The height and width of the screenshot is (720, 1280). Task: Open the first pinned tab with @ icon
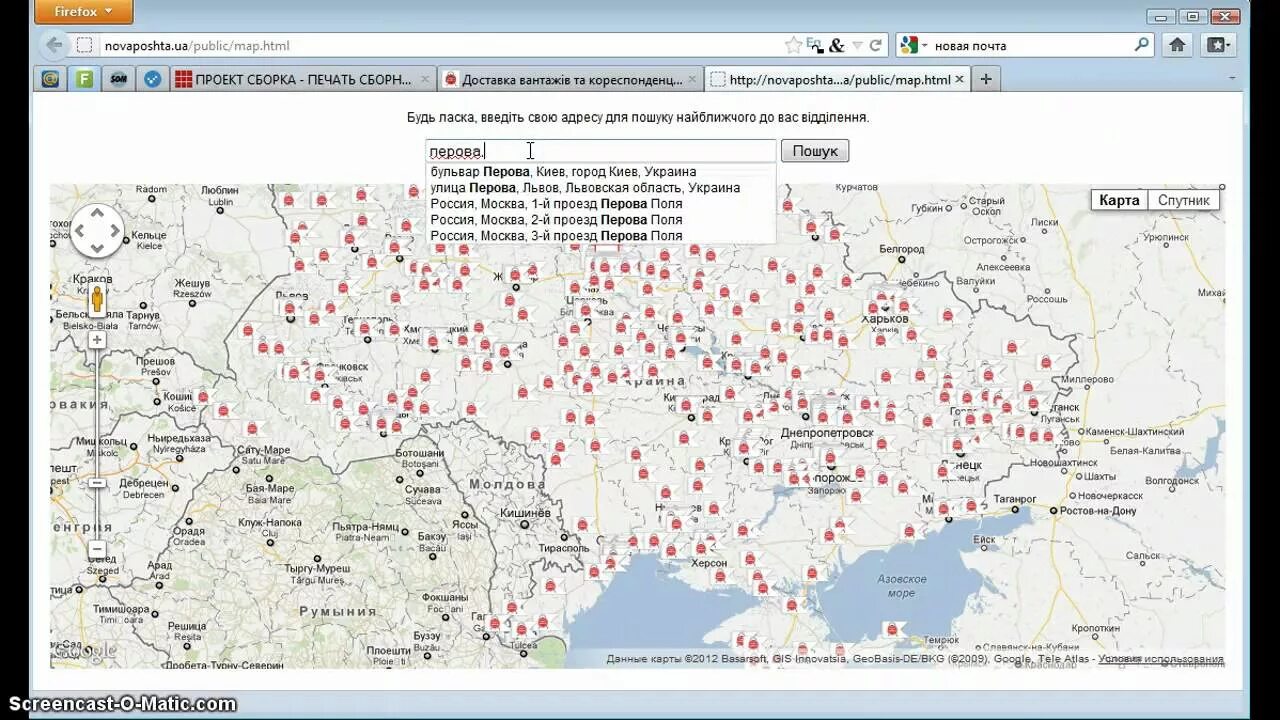click(49, 79)
